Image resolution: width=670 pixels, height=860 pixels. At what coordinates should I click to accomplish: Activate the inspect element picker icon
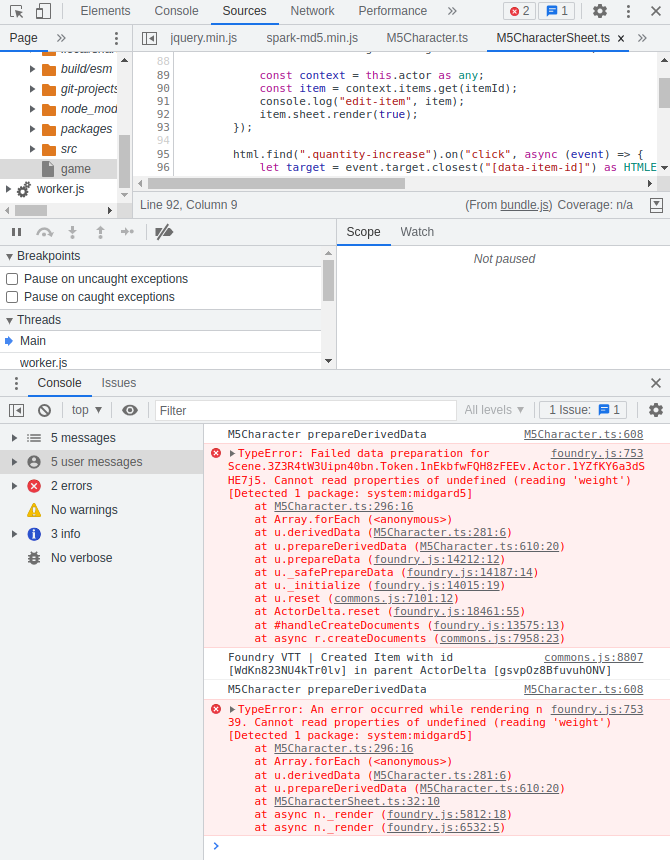(x=17, y=11)
